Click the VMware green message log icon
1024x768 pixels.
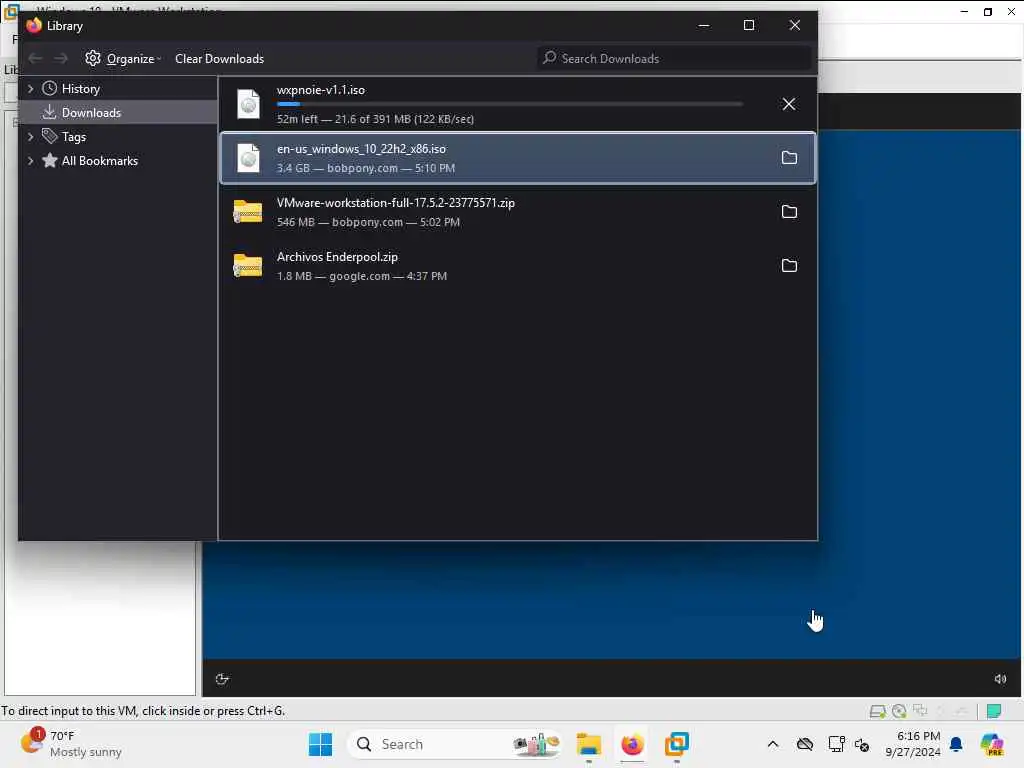994,711
